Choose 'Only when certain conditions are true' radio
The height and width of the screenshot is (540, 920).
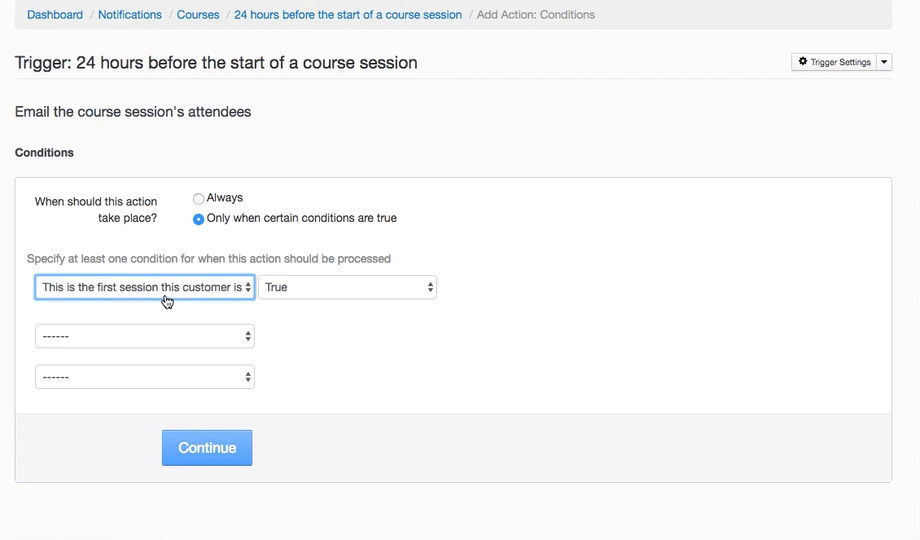198,219
